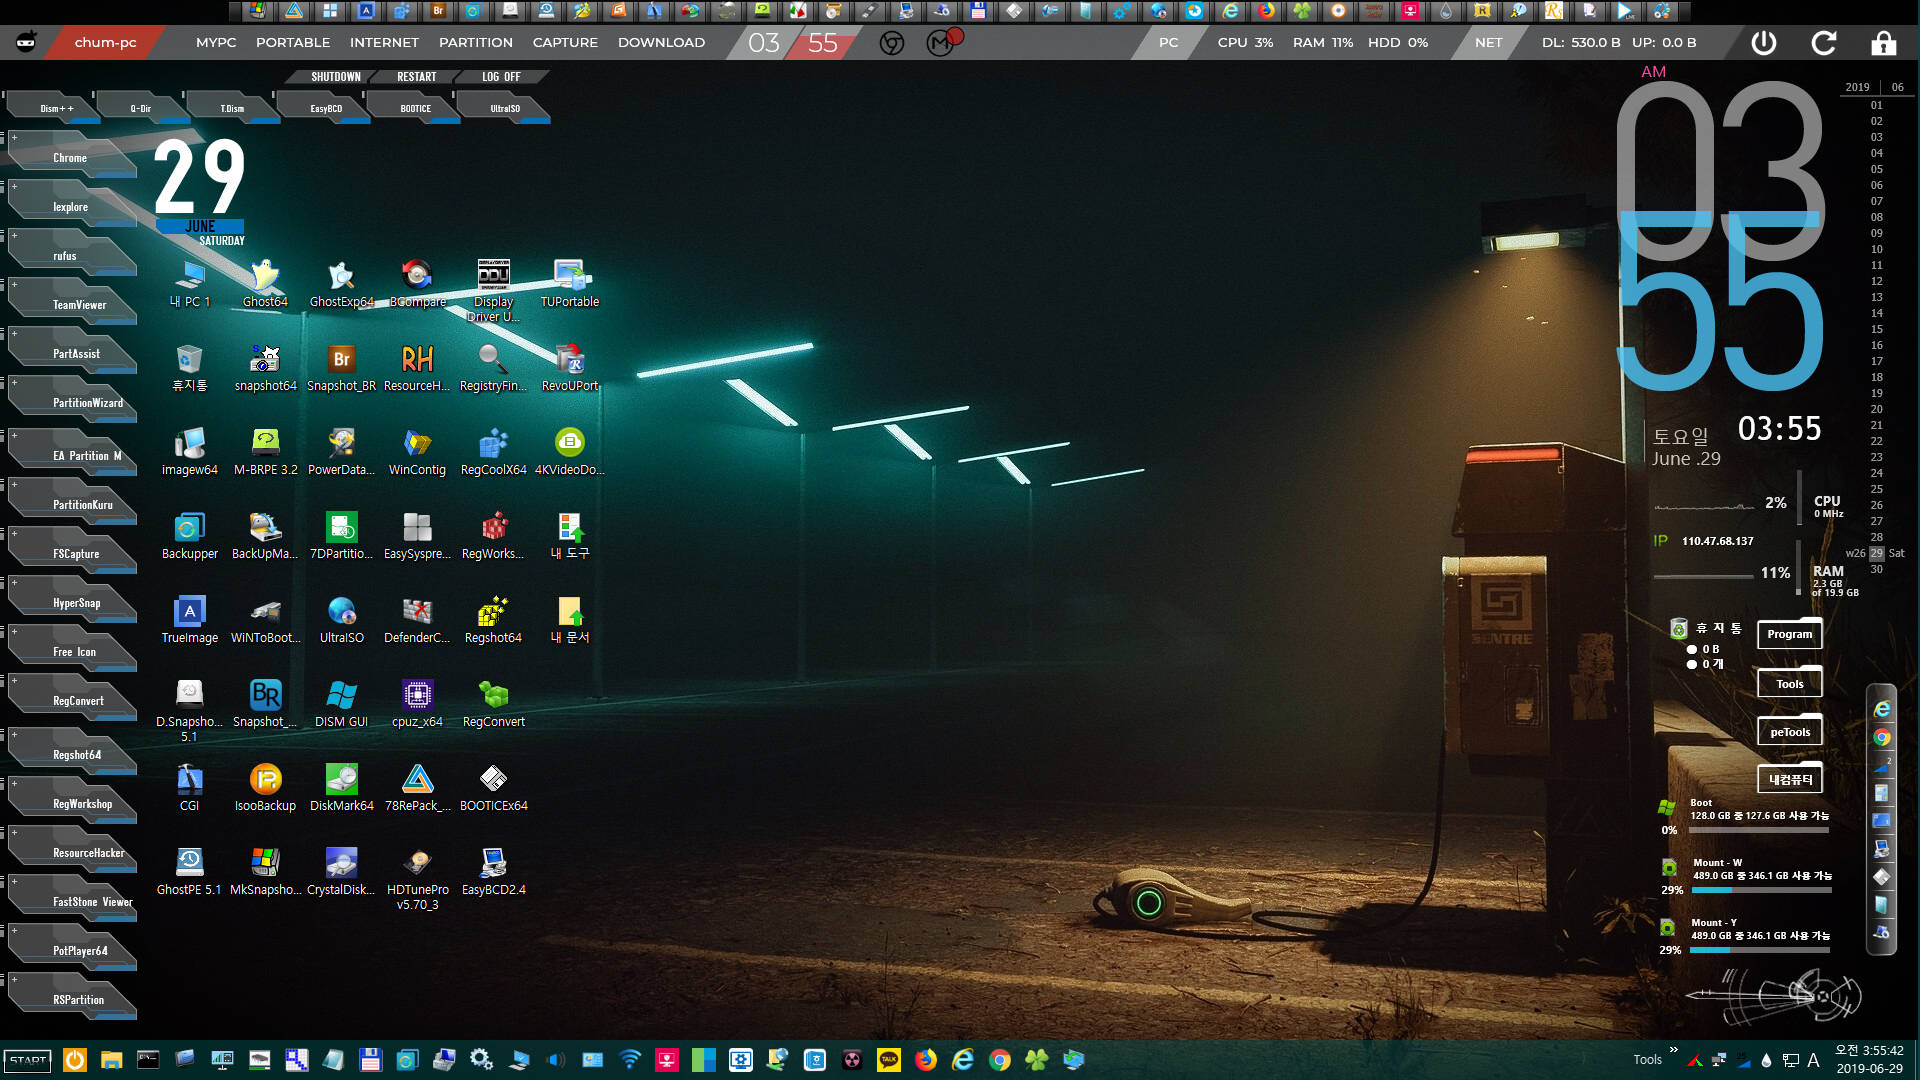
Task: Open the Tools folder widget
Action: (x=1789, y=683)
